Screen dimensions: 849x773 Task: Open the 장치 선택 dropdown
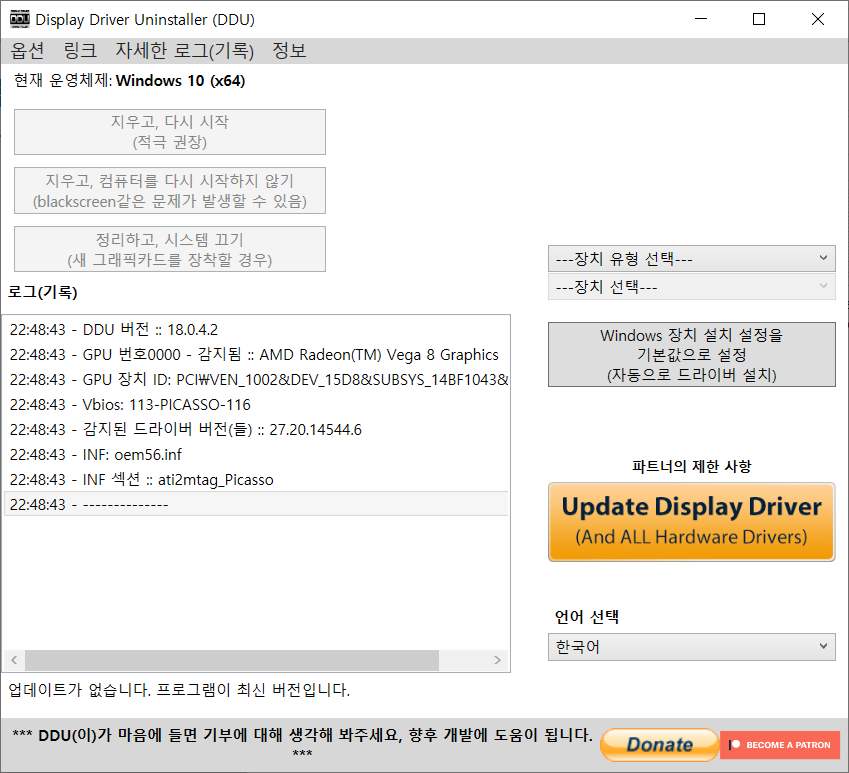click(x=691, y=286)
